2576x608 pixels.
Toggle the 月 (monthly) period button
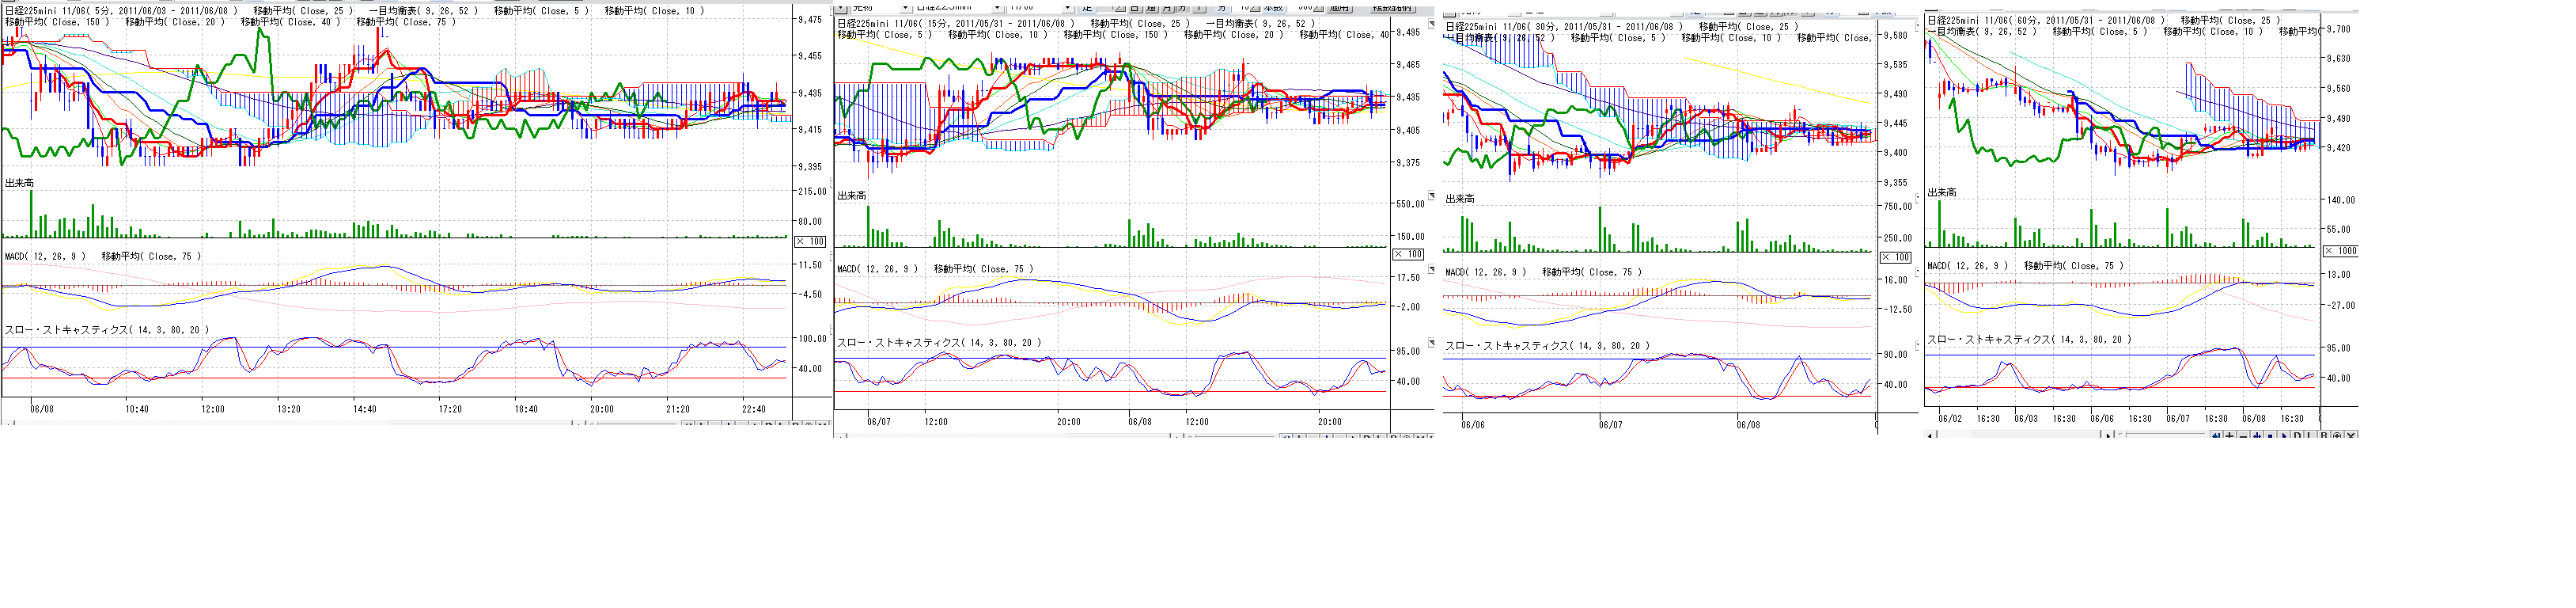(x=1167, y=8)
